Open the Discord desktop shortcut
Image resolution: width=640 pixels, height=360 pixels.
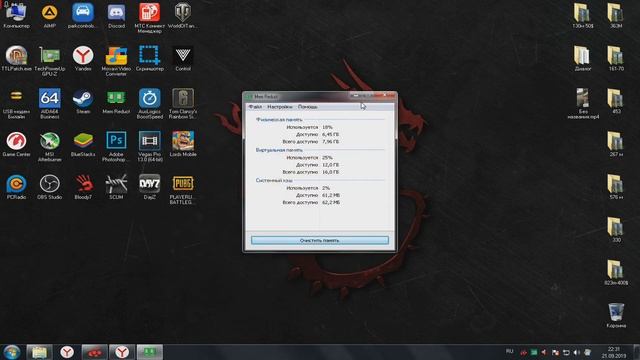coord(116,16)
